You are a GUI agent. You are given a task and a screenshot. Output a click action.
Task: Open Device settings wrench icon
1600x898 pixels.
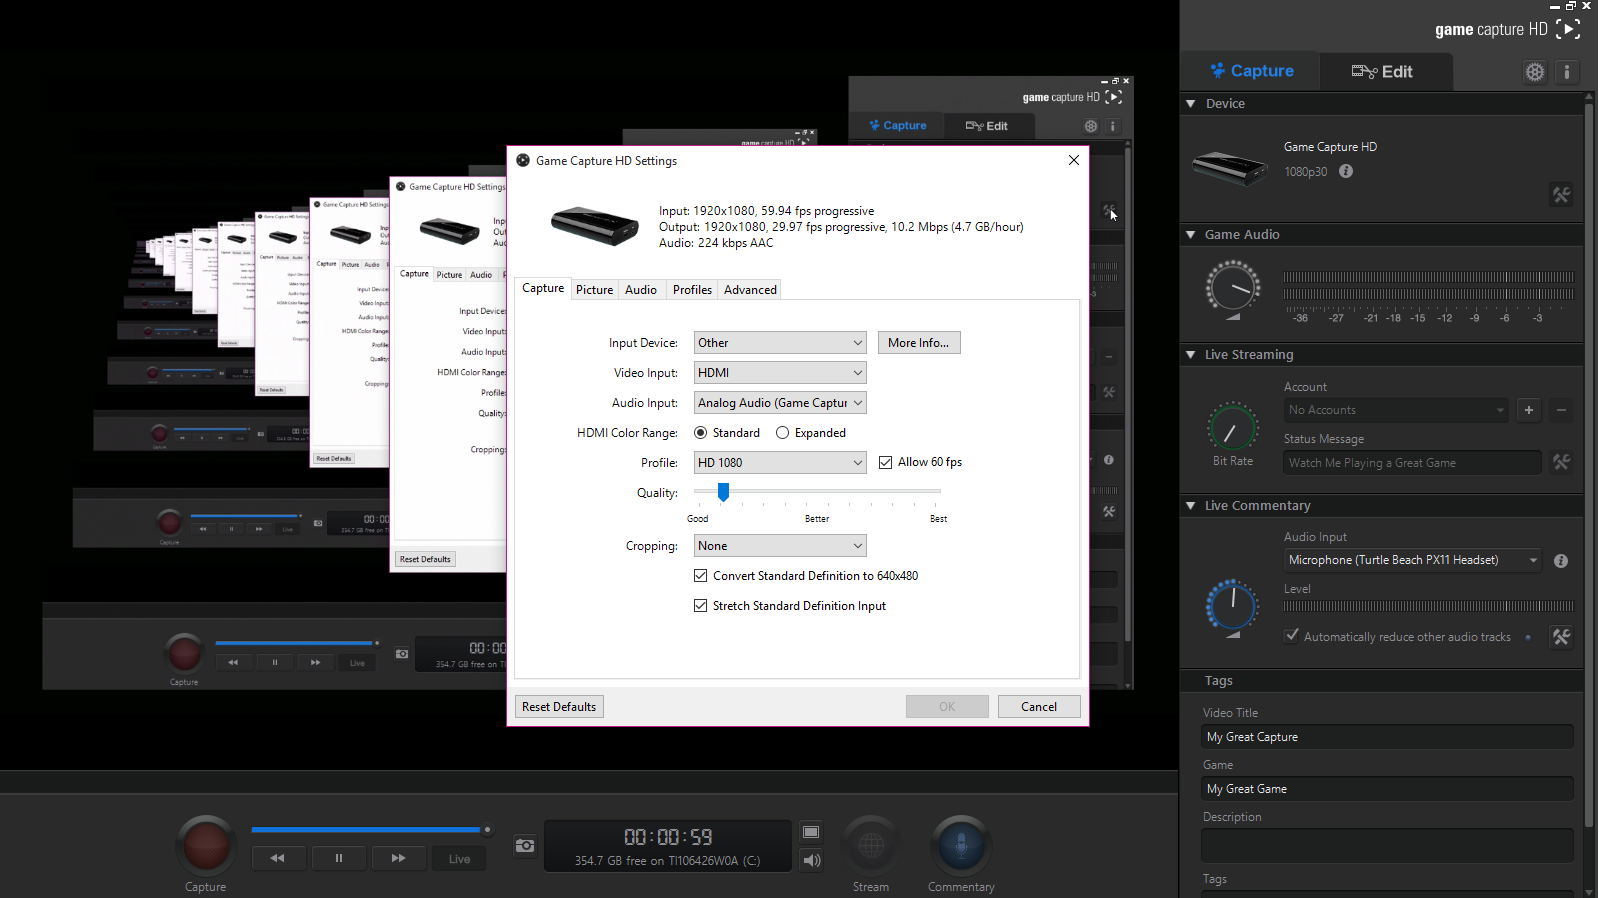(x=1560, y=195)
